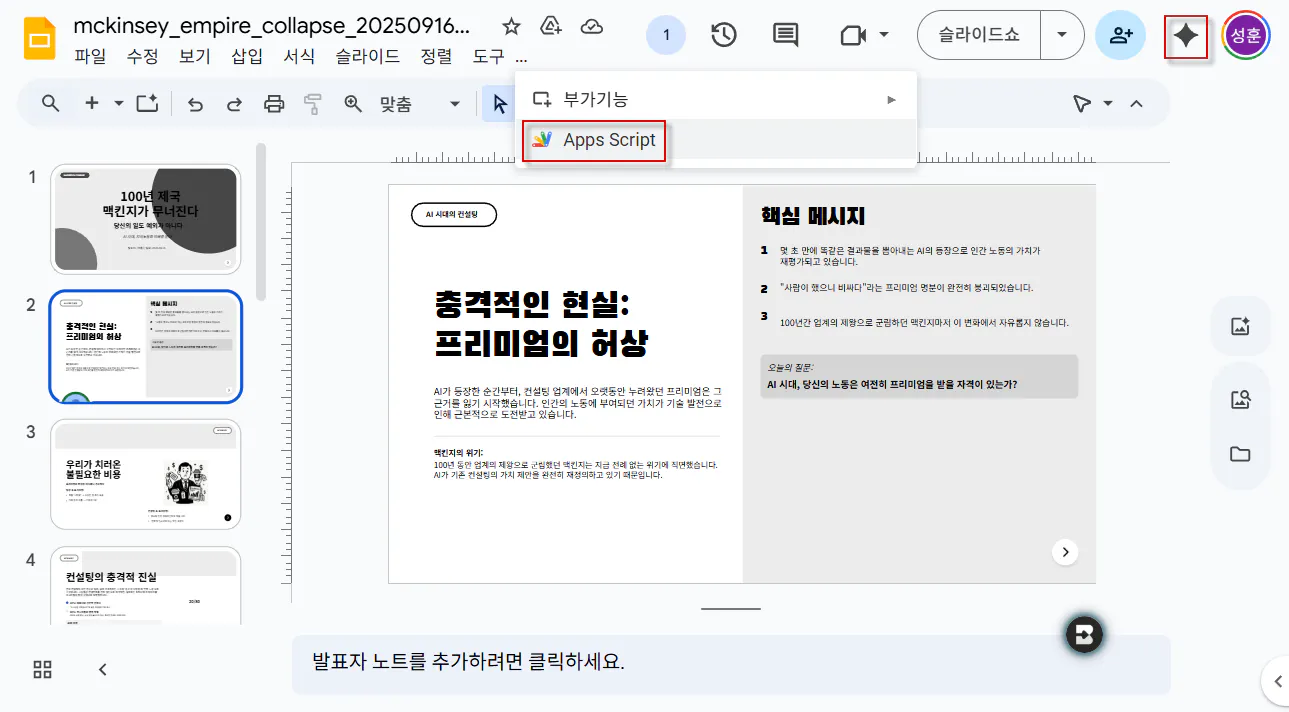Click the print icon

273,103
